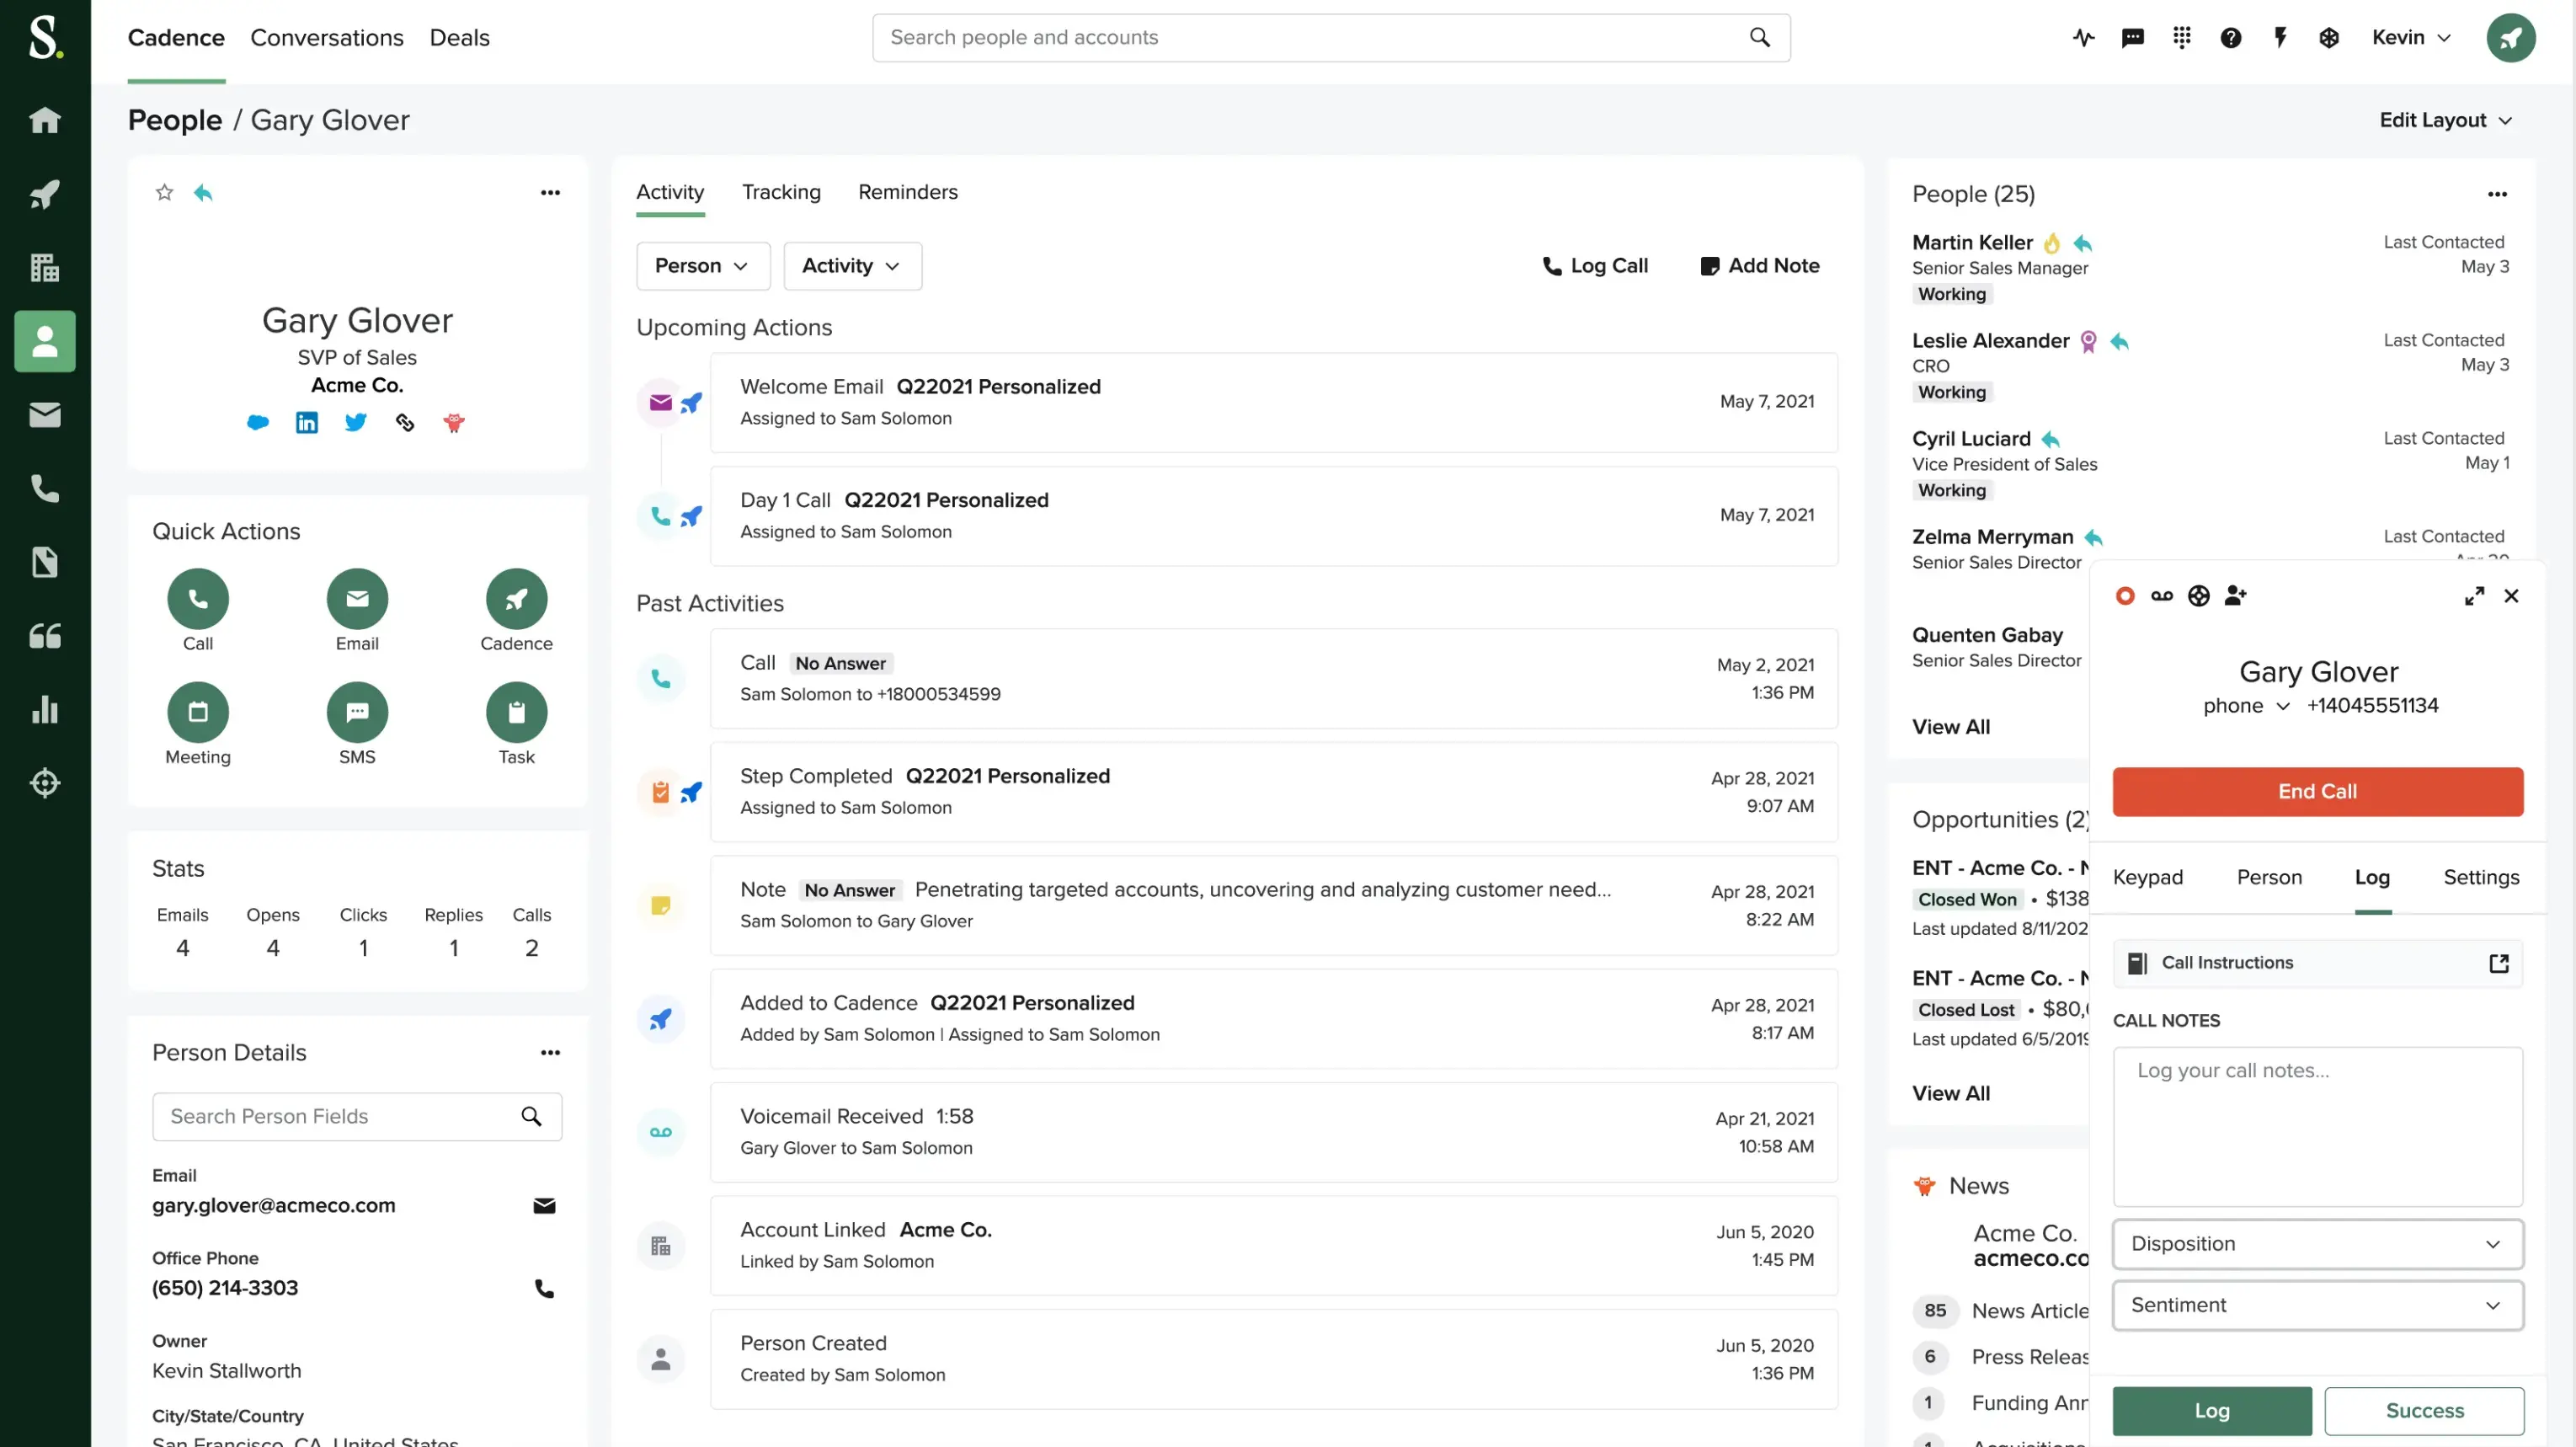The height and width of the screenshot is (1447, 2576).
Task: Click the Call quick action icon
Action: pyautogui.click(x=198, y=599)
